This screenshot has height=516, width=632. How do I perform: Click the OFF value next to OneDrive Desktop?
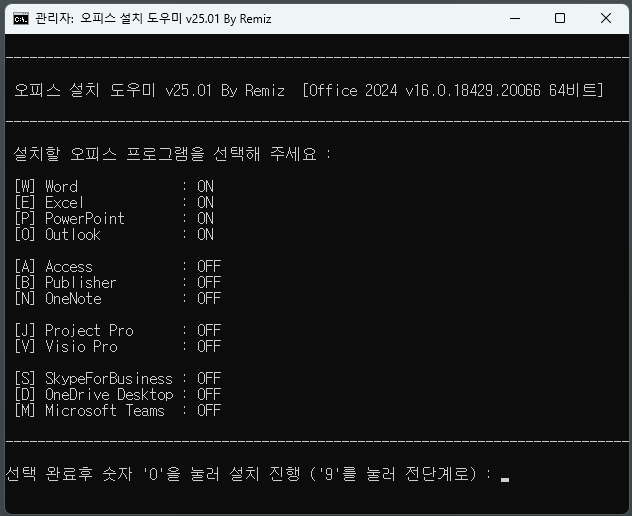click(209, 395)
